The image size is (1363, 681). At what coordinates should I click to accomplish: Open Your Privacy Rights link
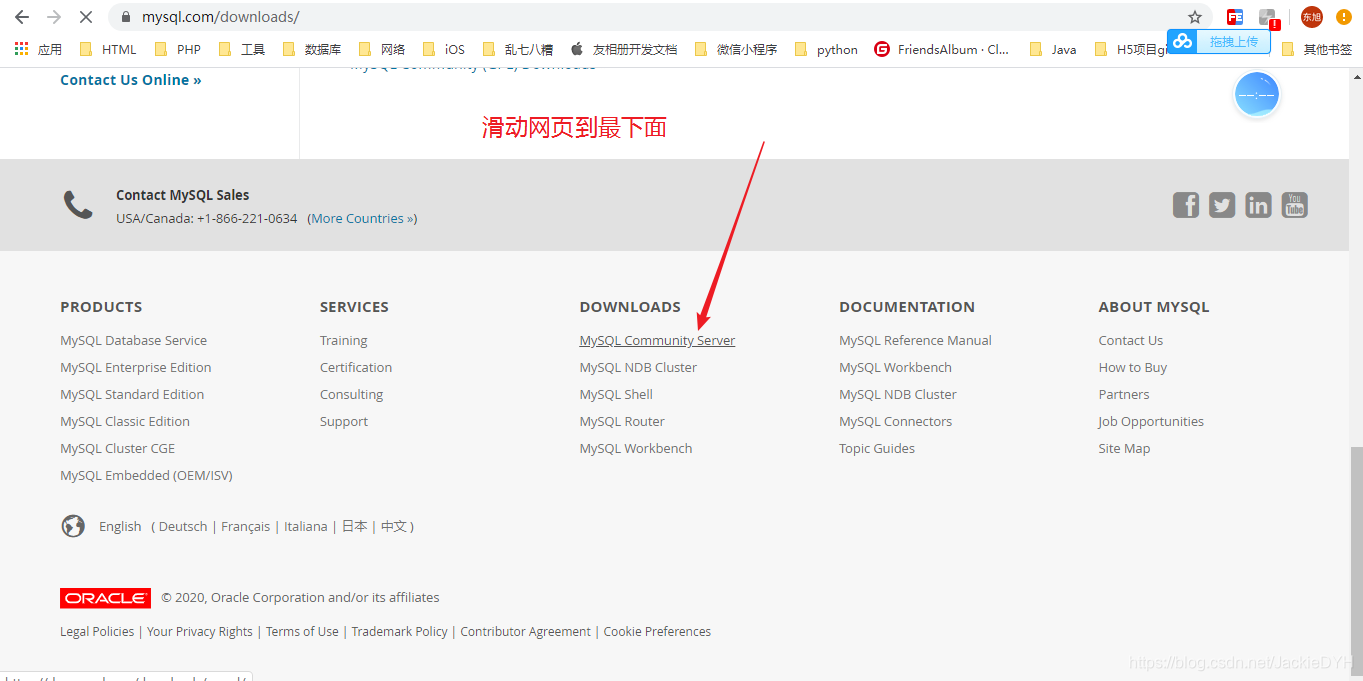tap(200, 631)
